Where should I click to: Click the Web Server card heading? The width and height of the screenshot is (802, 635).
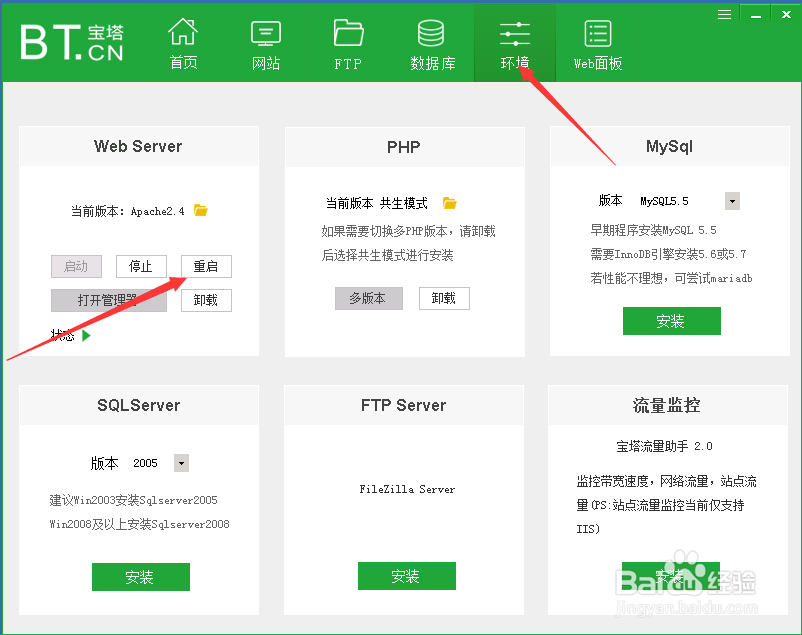pyautogui.click(x=138, y=146)
